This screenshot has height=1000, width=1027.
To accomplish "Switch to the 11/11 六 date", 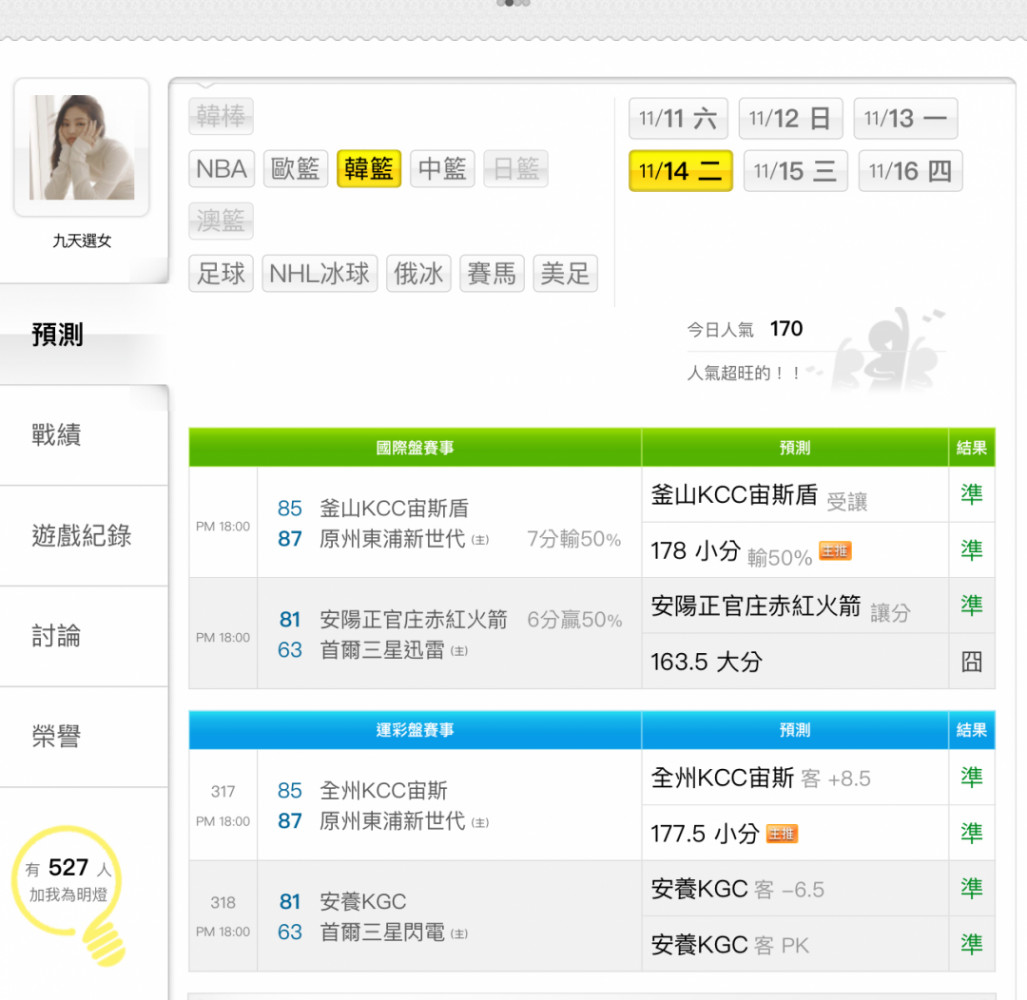I will coord(678,119).
